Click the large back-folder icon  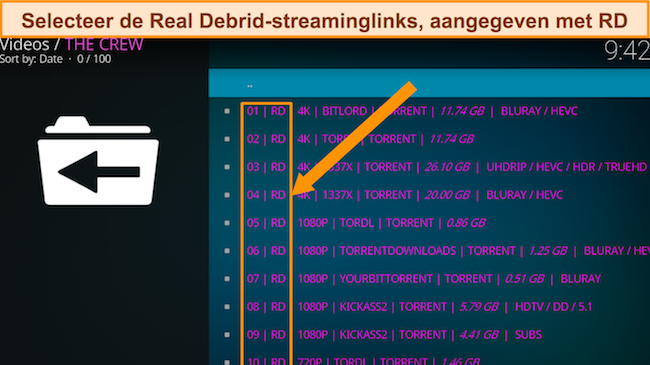click(x=98, y=161)
